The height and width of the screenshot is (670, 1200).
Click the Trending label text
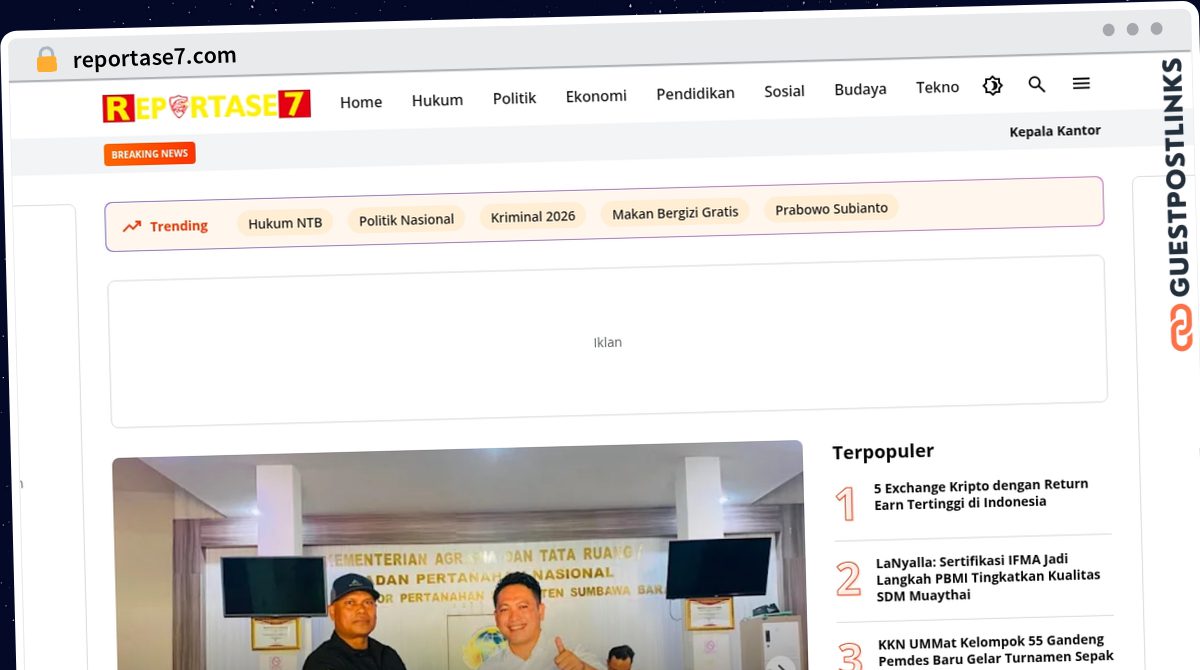pyautogui.click(x=179, y=226)
